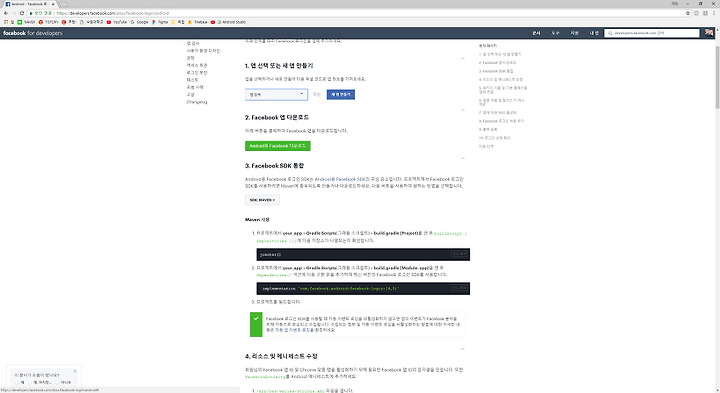Screen dimensions: 720x393
Task: Open the Chrome three-dot menu
Action: [714, 13]
